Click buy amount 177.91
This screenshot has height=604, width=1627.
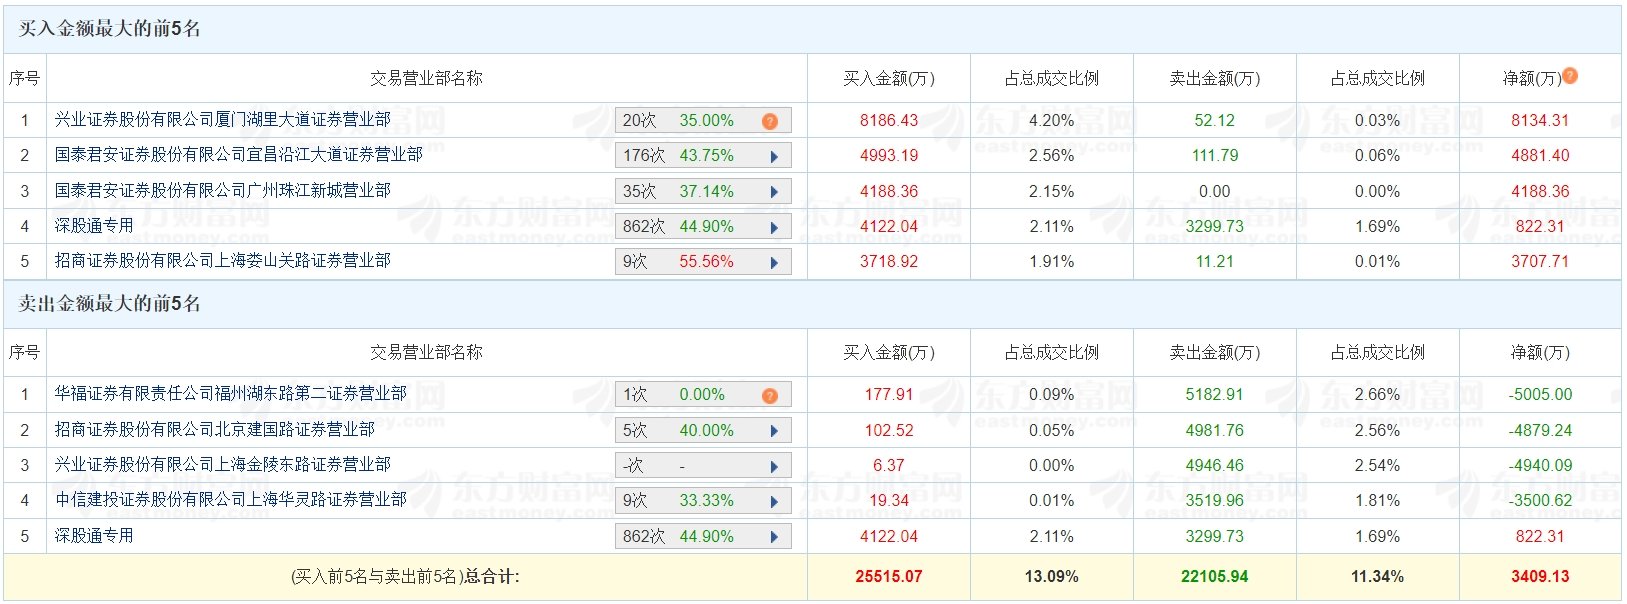[889, 394]
